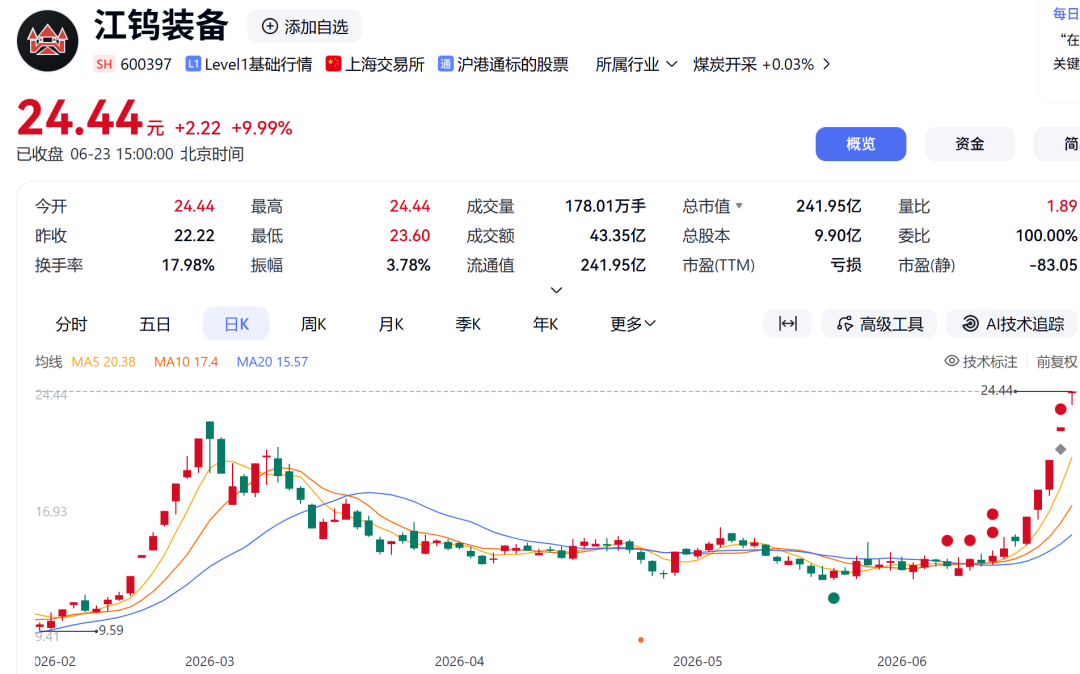Click the 24.44 main price
The height and width of the screenshot is (674, 1080).
[x=79, y=118]
